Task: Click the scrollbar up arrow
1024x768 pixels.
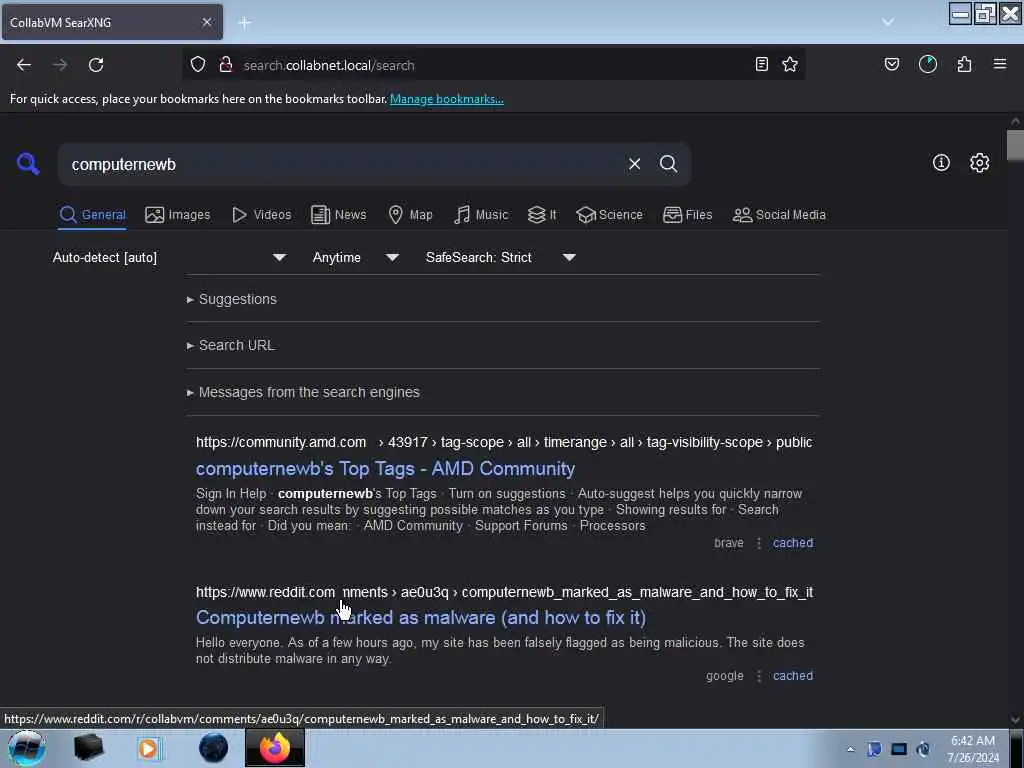Action: coord(1015,121)
